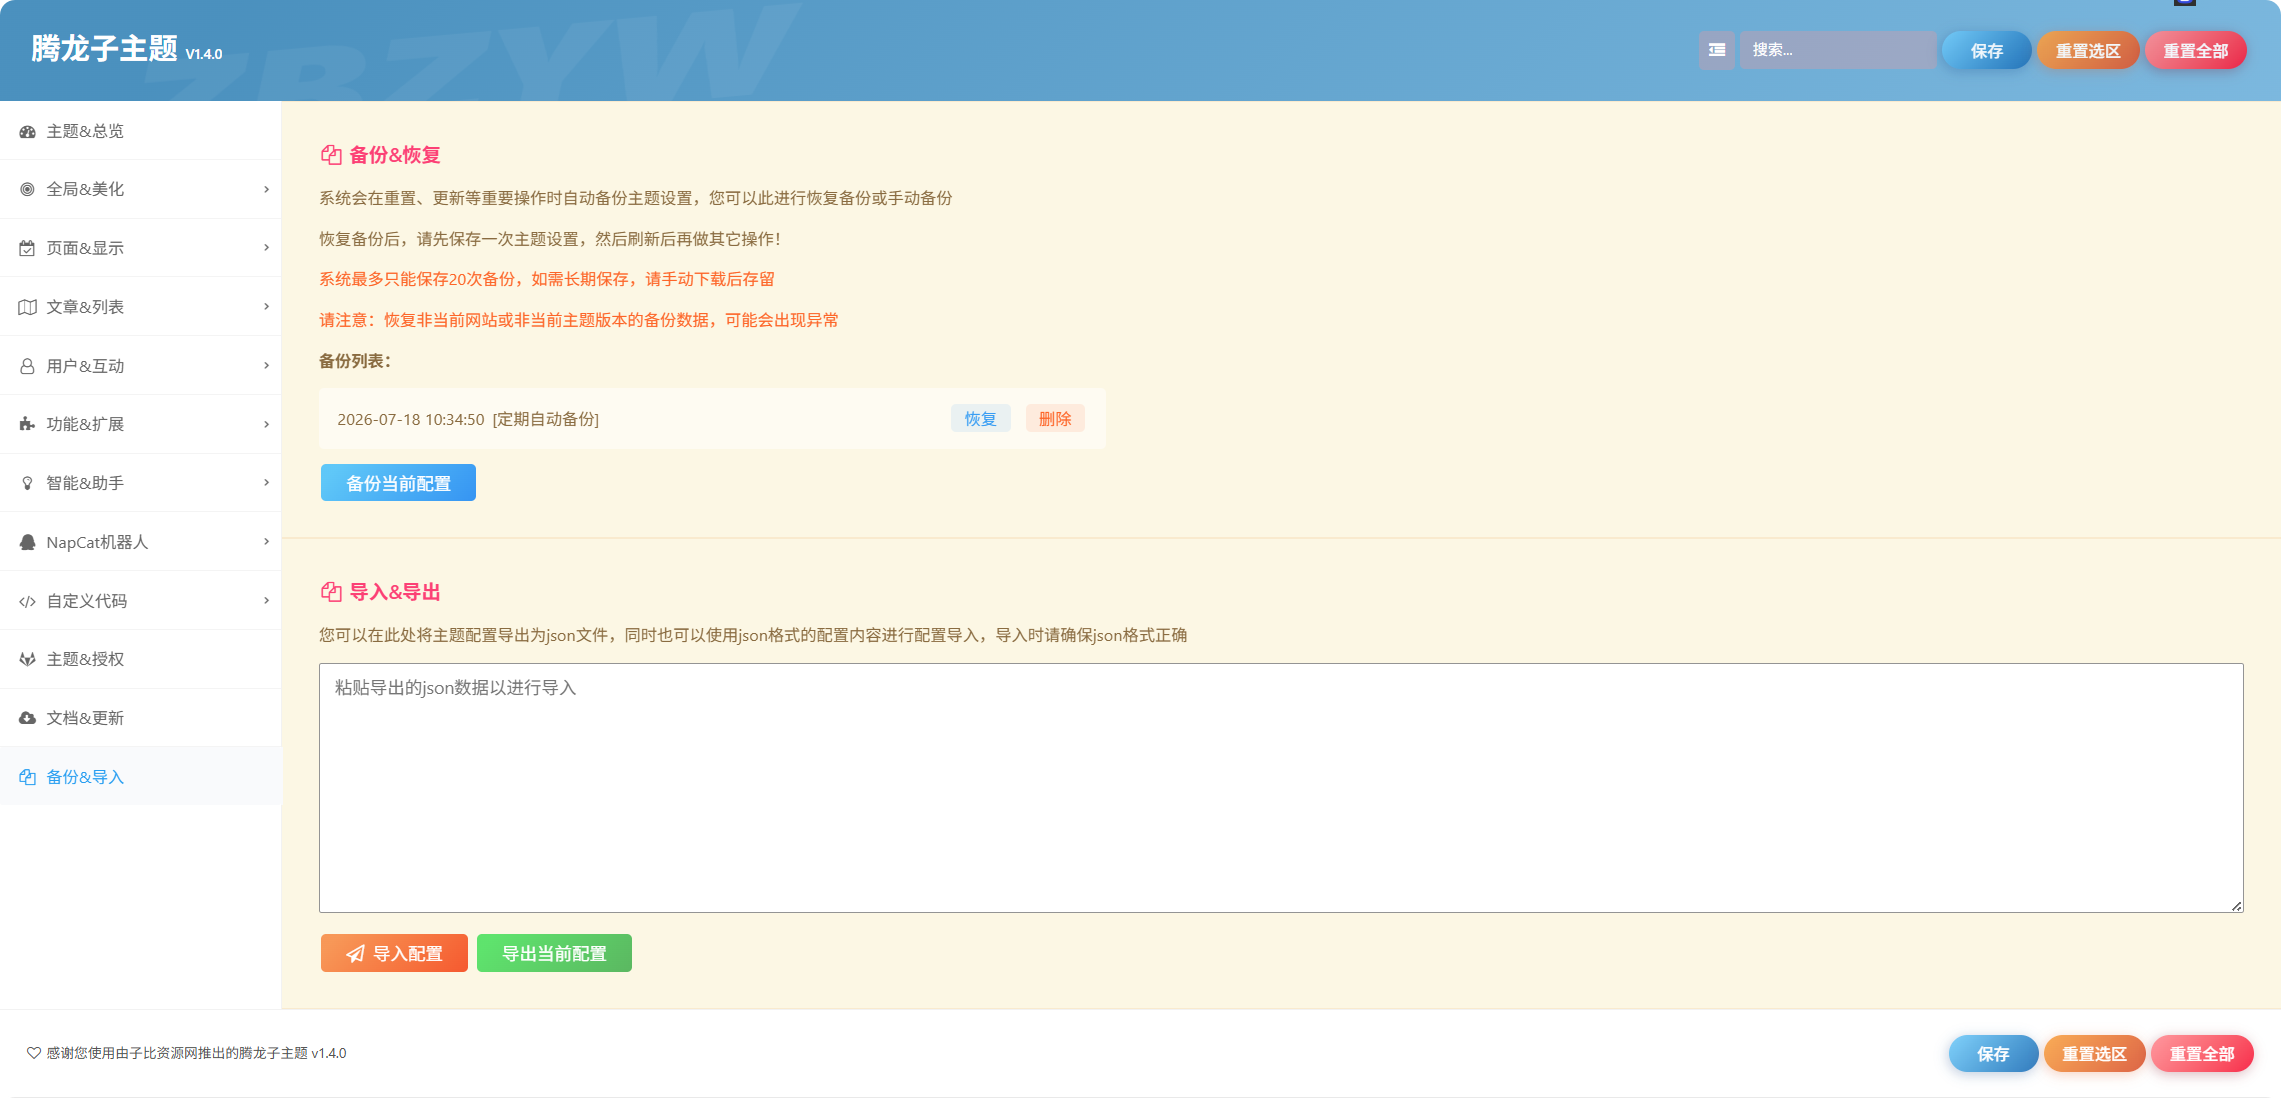2281x1098 pixels.
Task: Open the 全局&美化 menu label
Action: (x=85, y=189)
